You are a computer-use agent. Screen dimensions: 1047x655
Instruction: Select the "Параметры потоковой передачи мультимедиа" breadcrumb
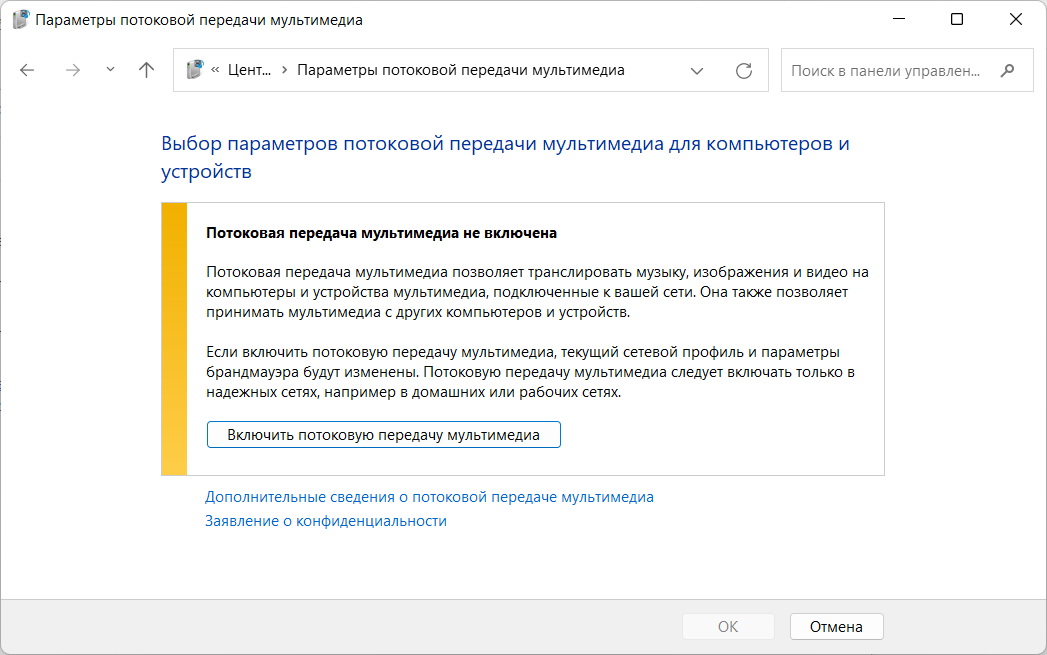[461, 70]
